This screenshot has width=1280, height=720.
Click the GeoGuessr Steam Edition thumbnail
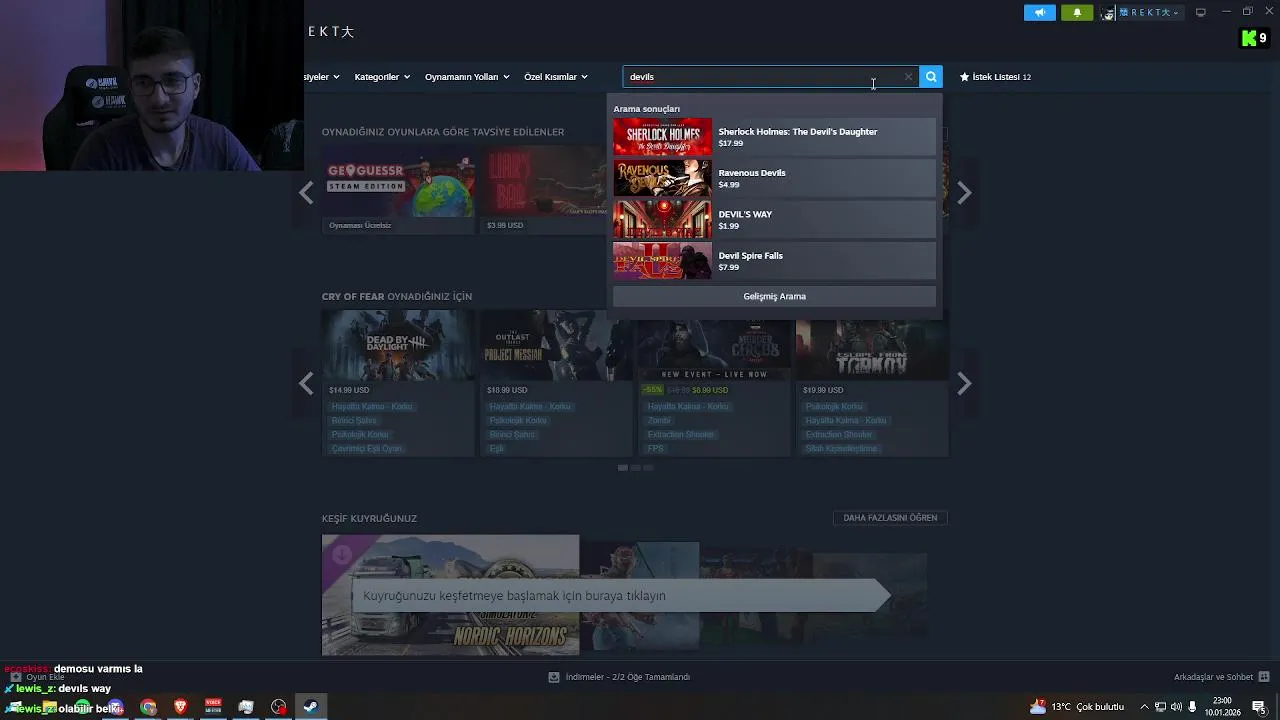coord(398,181)
